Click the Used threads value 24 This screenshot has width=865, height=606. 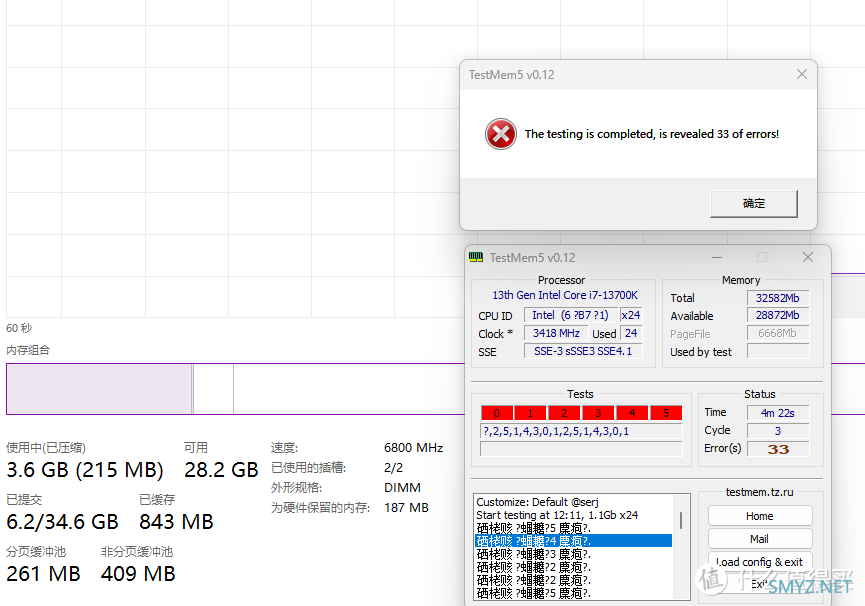(631, 333)
